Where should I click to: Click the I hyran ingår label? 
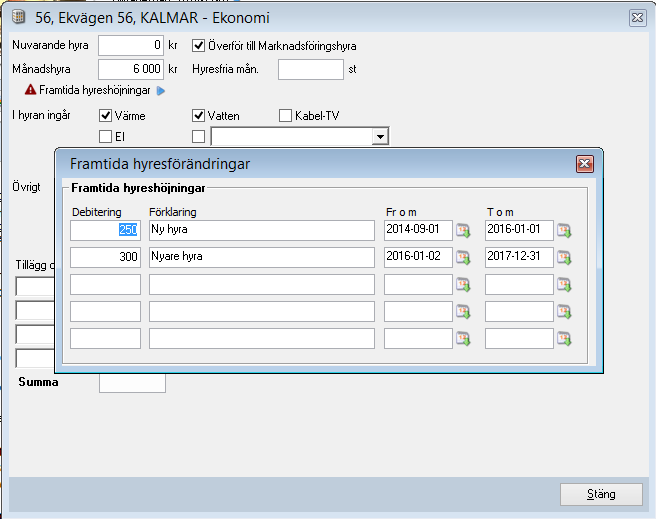coord(41,115)
